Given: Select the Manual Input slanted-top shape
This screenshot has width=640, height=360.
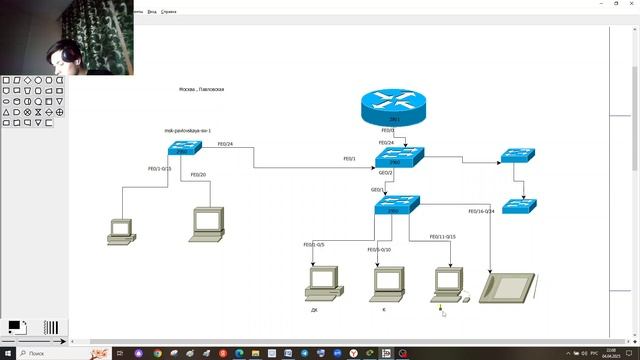Looking at the screenshot, I should [49, 91].
